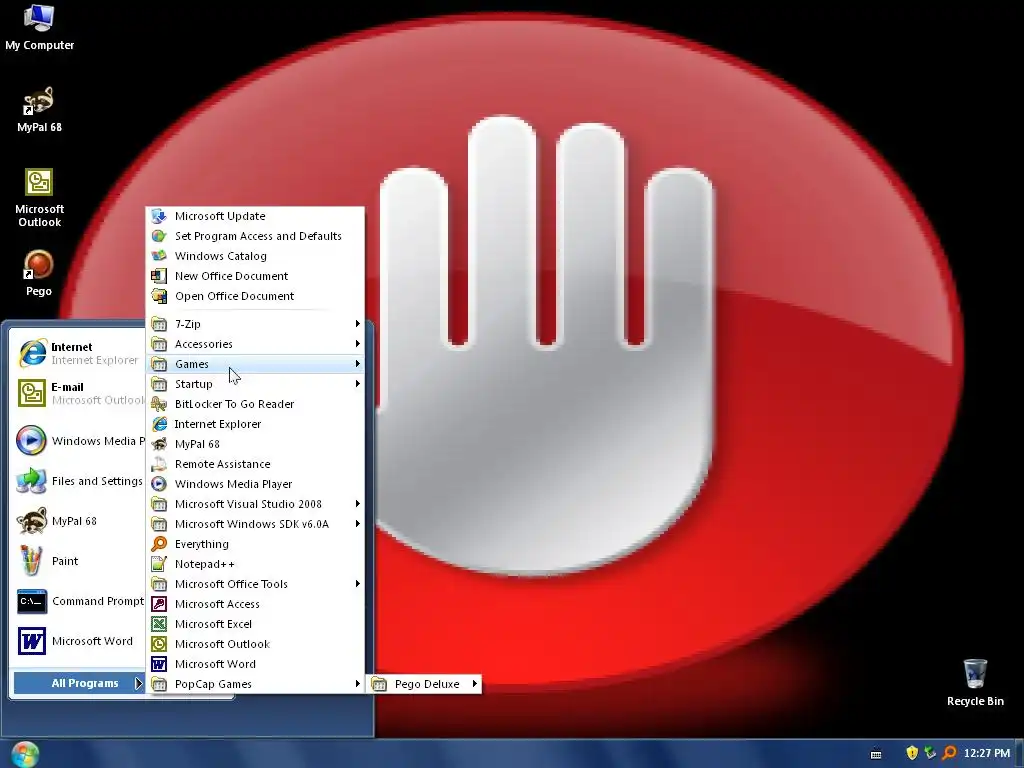Click Command Prompt icon in start menu
Image resolution: width=1024 pixels, height=768 pixels.
point(31,601)
